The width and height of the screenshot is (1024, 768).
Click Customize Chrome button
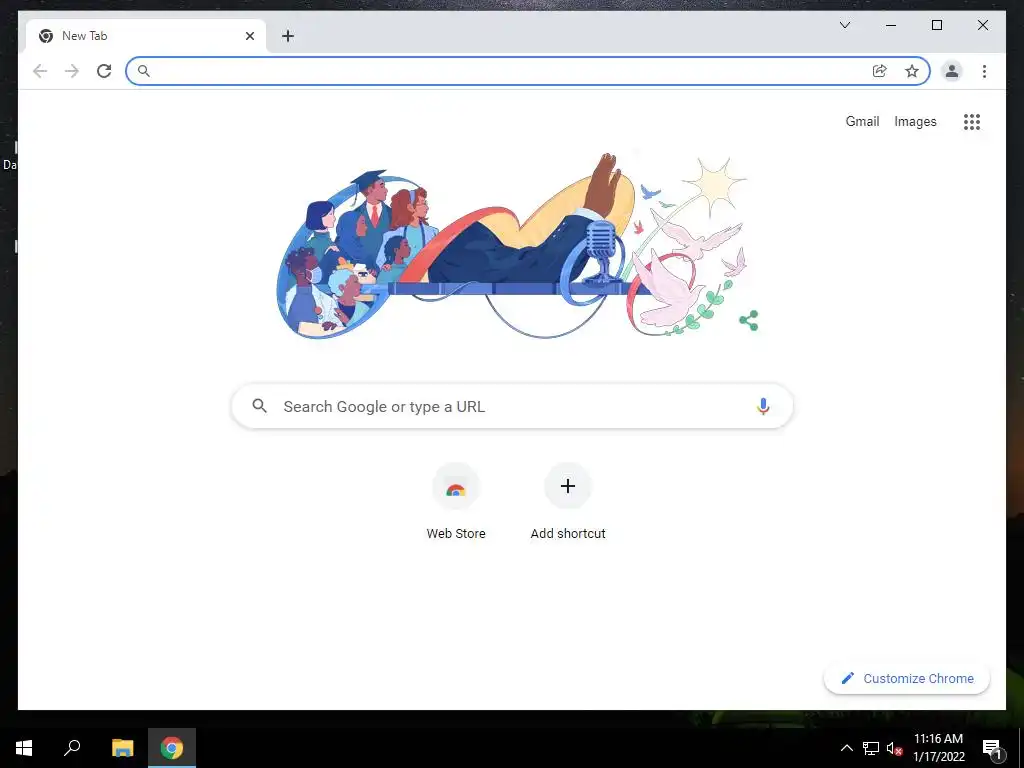tap(906, 679)
